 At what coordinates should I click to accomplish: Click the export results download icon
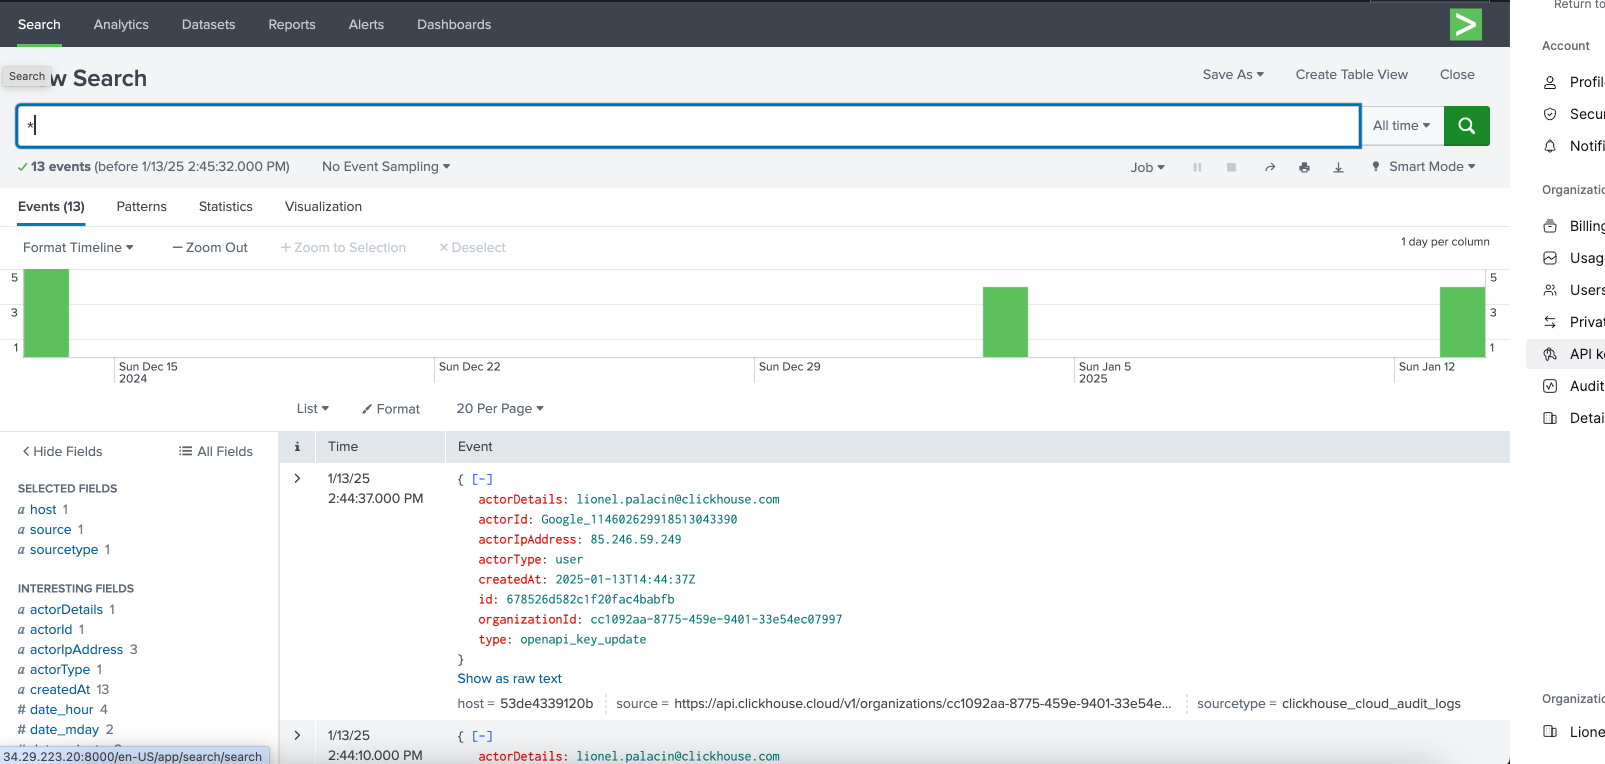coord(1338,168)
